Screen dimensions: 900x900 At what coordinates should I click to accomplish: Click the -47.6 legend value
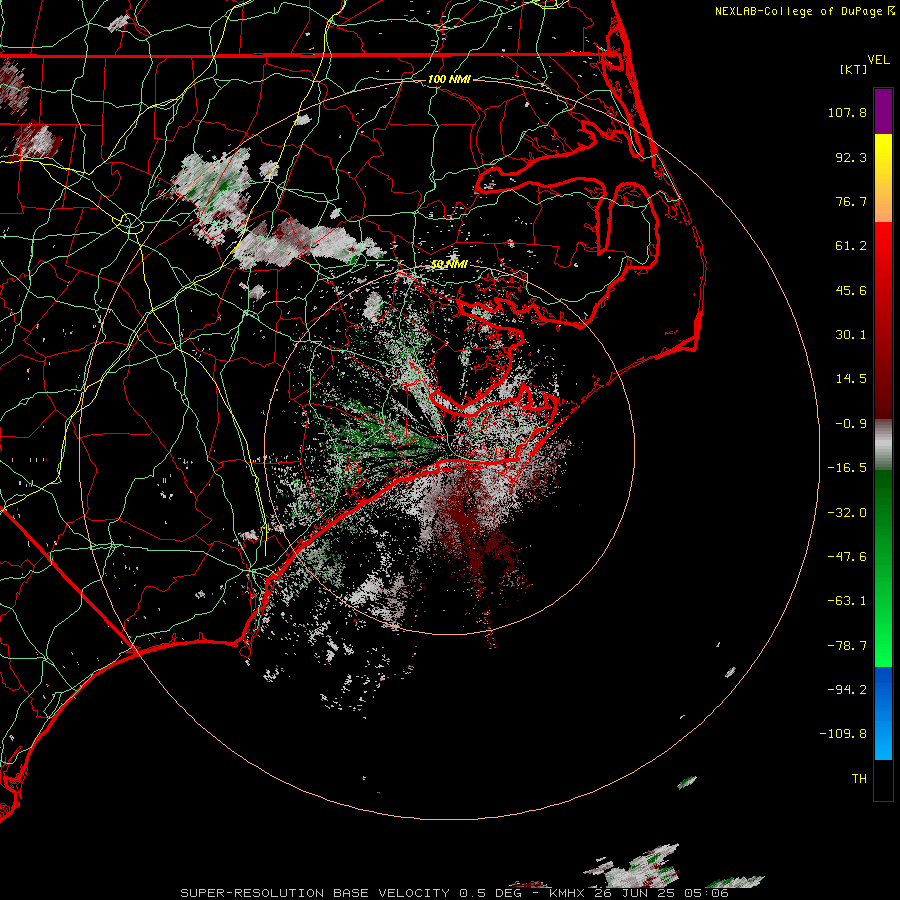click(x=847, y=557)
